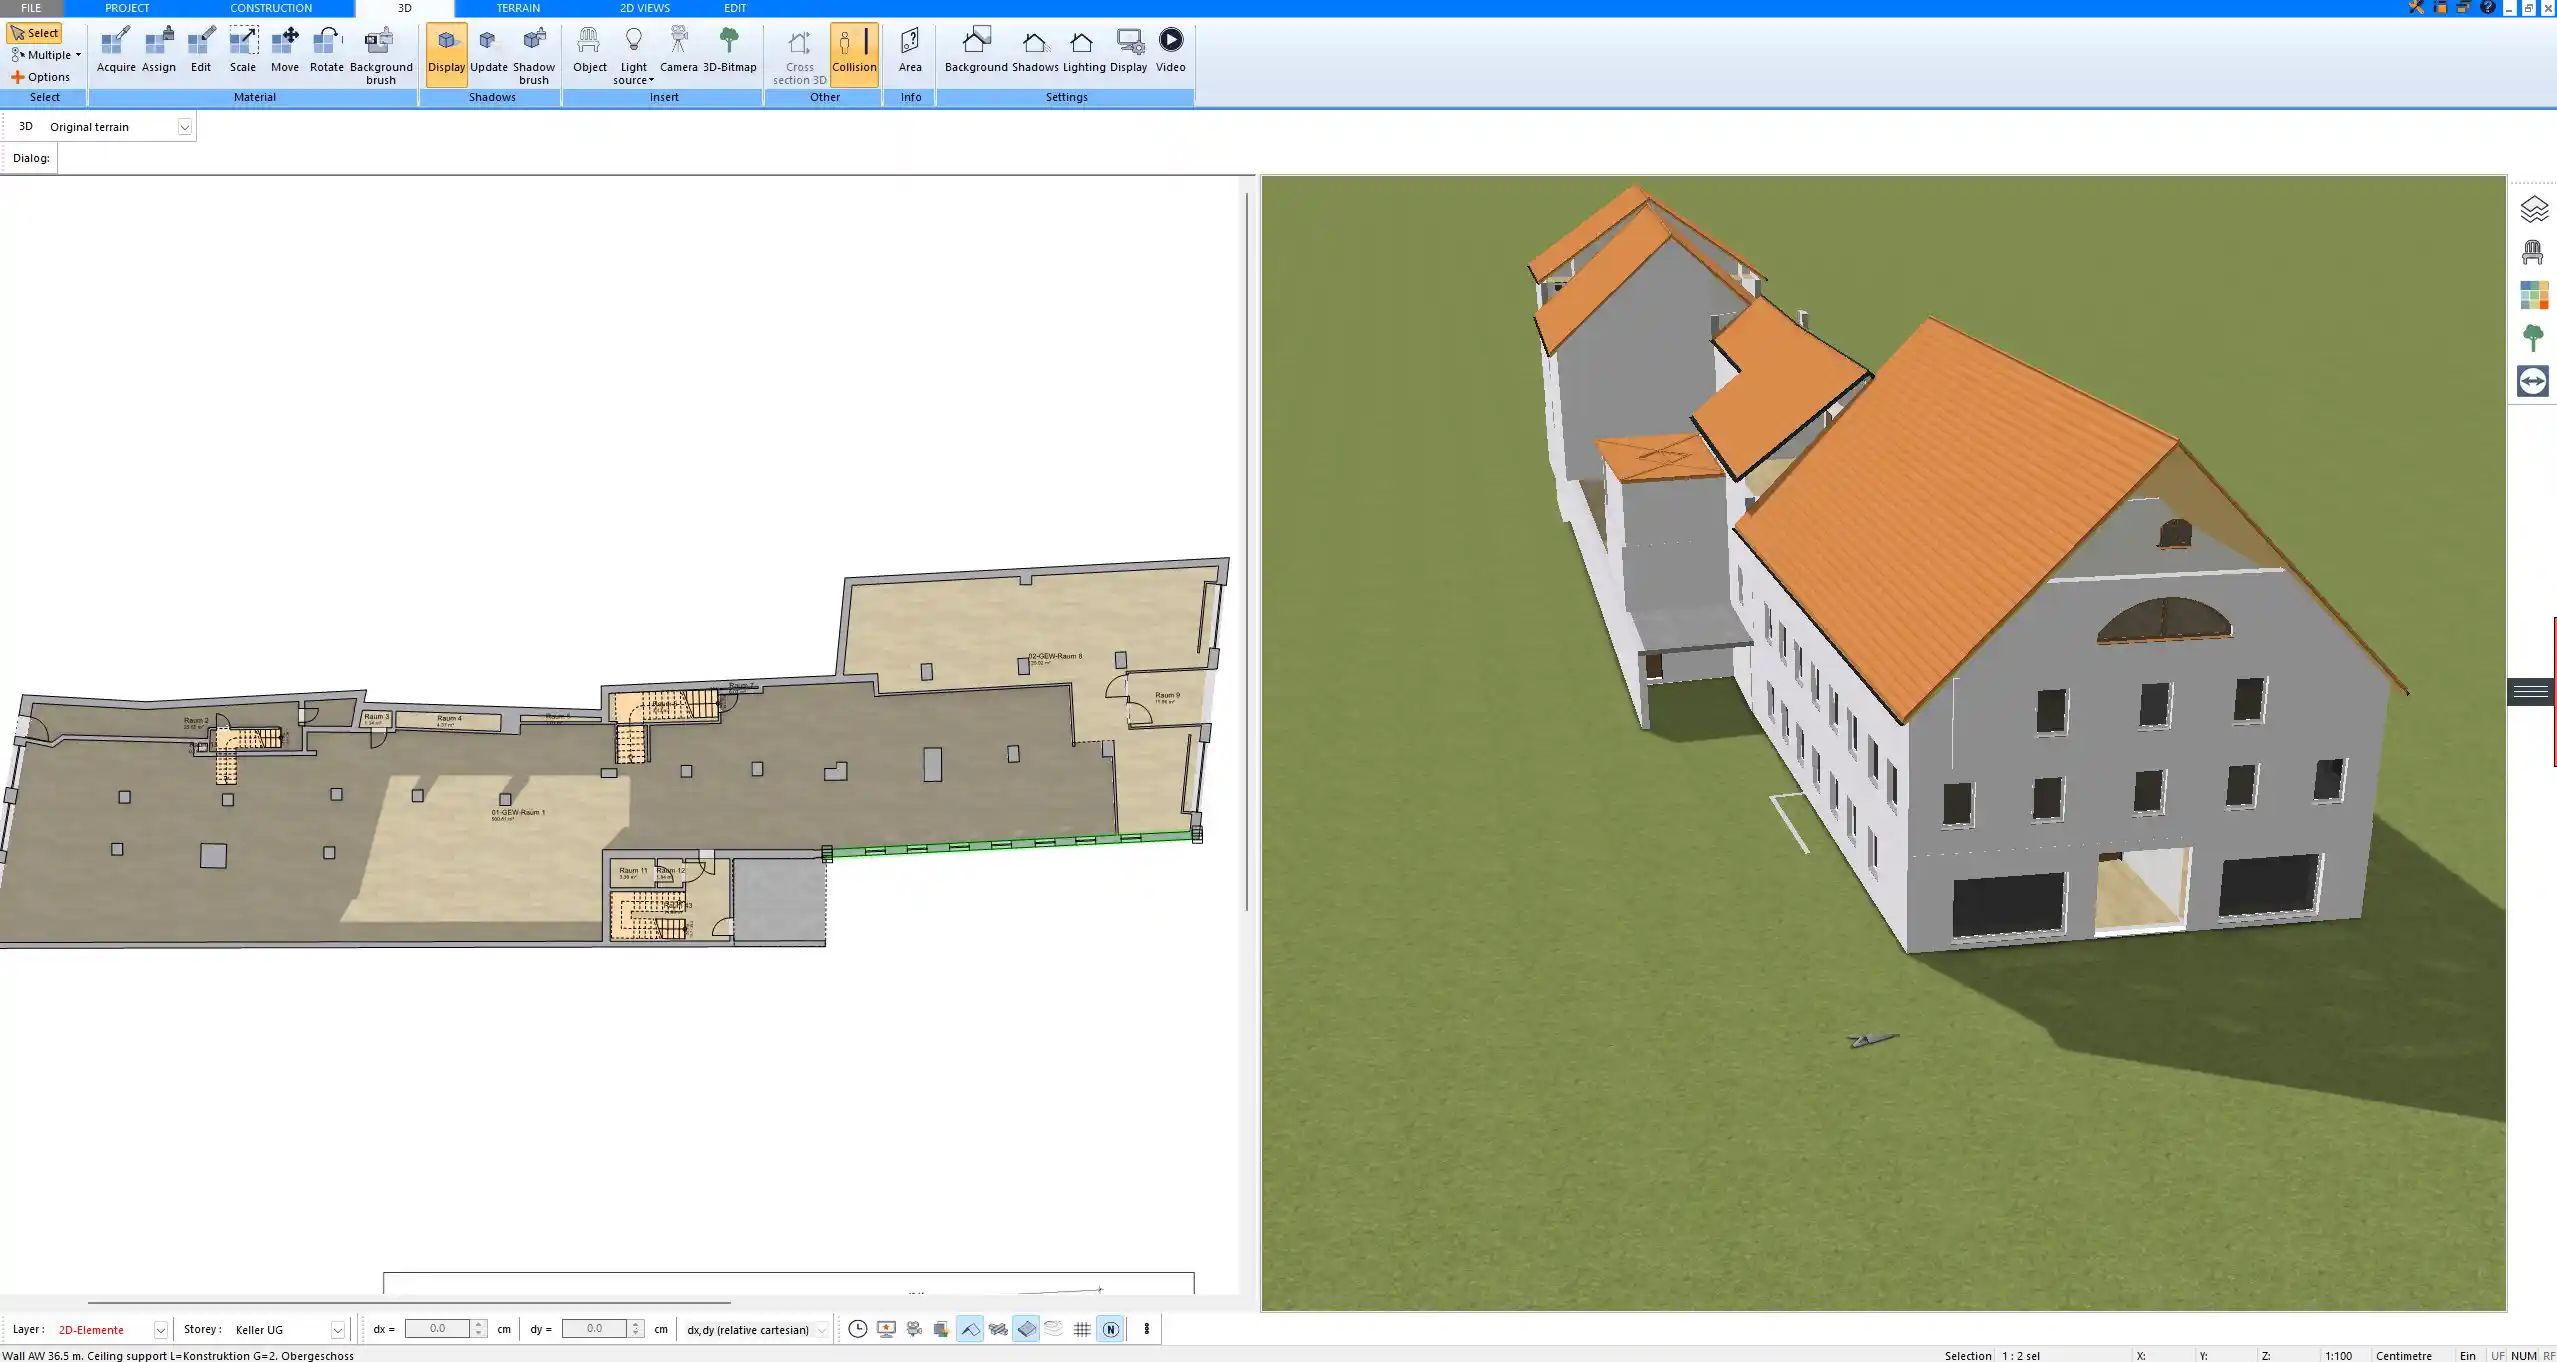This screenshot has height=1362, width=2557.
Task: Select the Shadow brush tool
Action: [534, 55]
